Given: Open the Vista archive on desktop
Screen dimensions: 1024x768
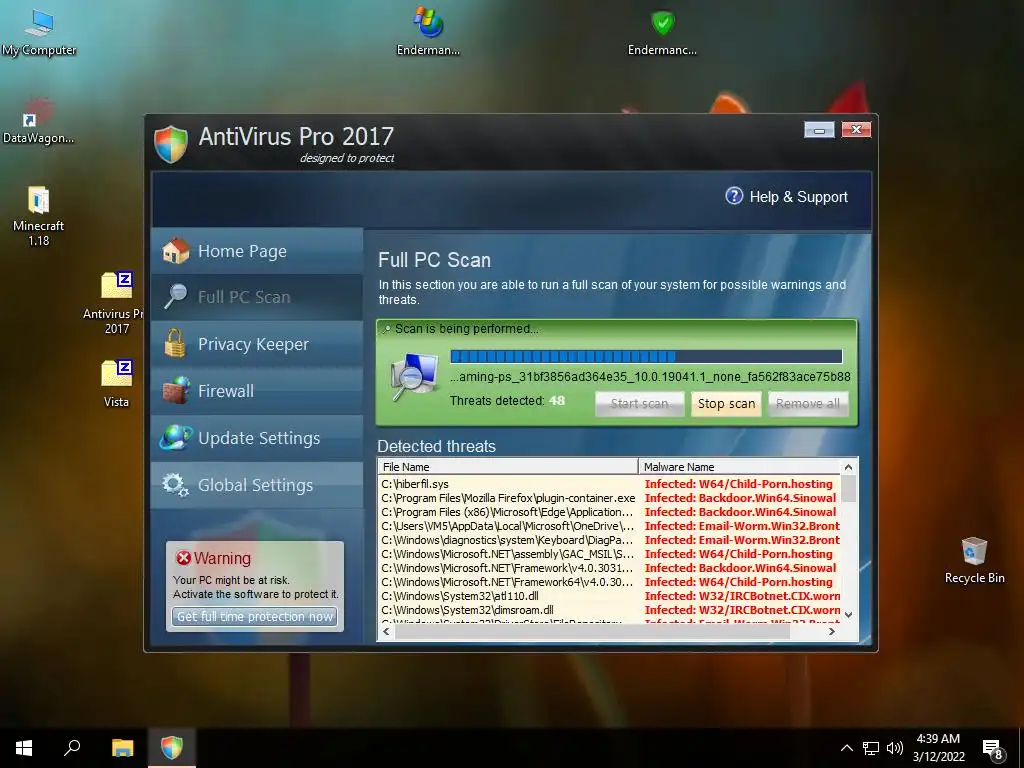Looking at the screenshot, I should tap(116, 383).
